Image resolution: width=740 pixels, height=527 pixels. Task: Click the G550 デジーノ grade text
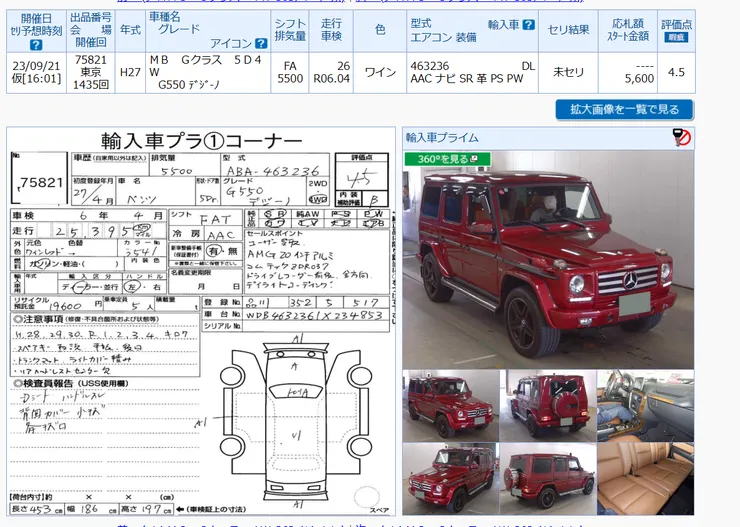[189, 85]
